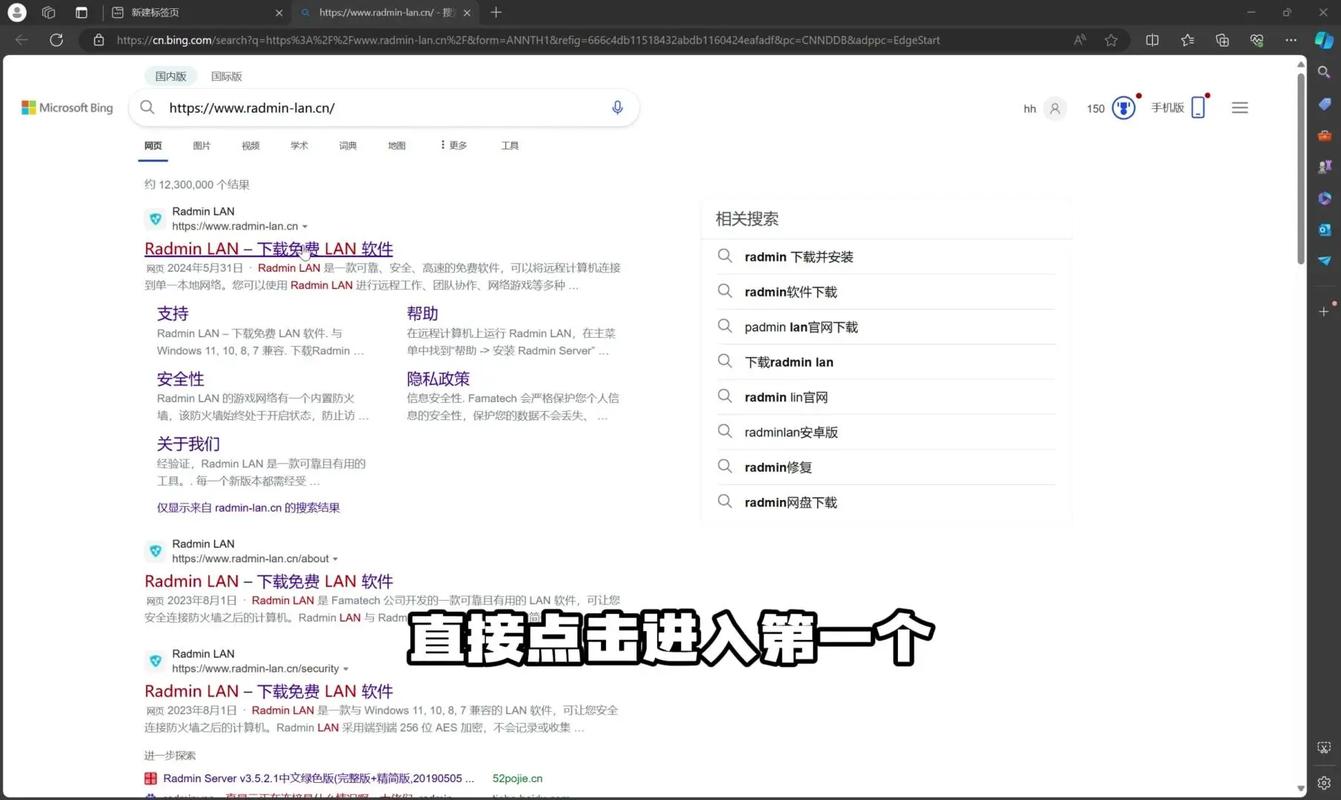1341x800 pixels.
Task: Open Edge settings and more menu
Action: [x=1291, y=40]
